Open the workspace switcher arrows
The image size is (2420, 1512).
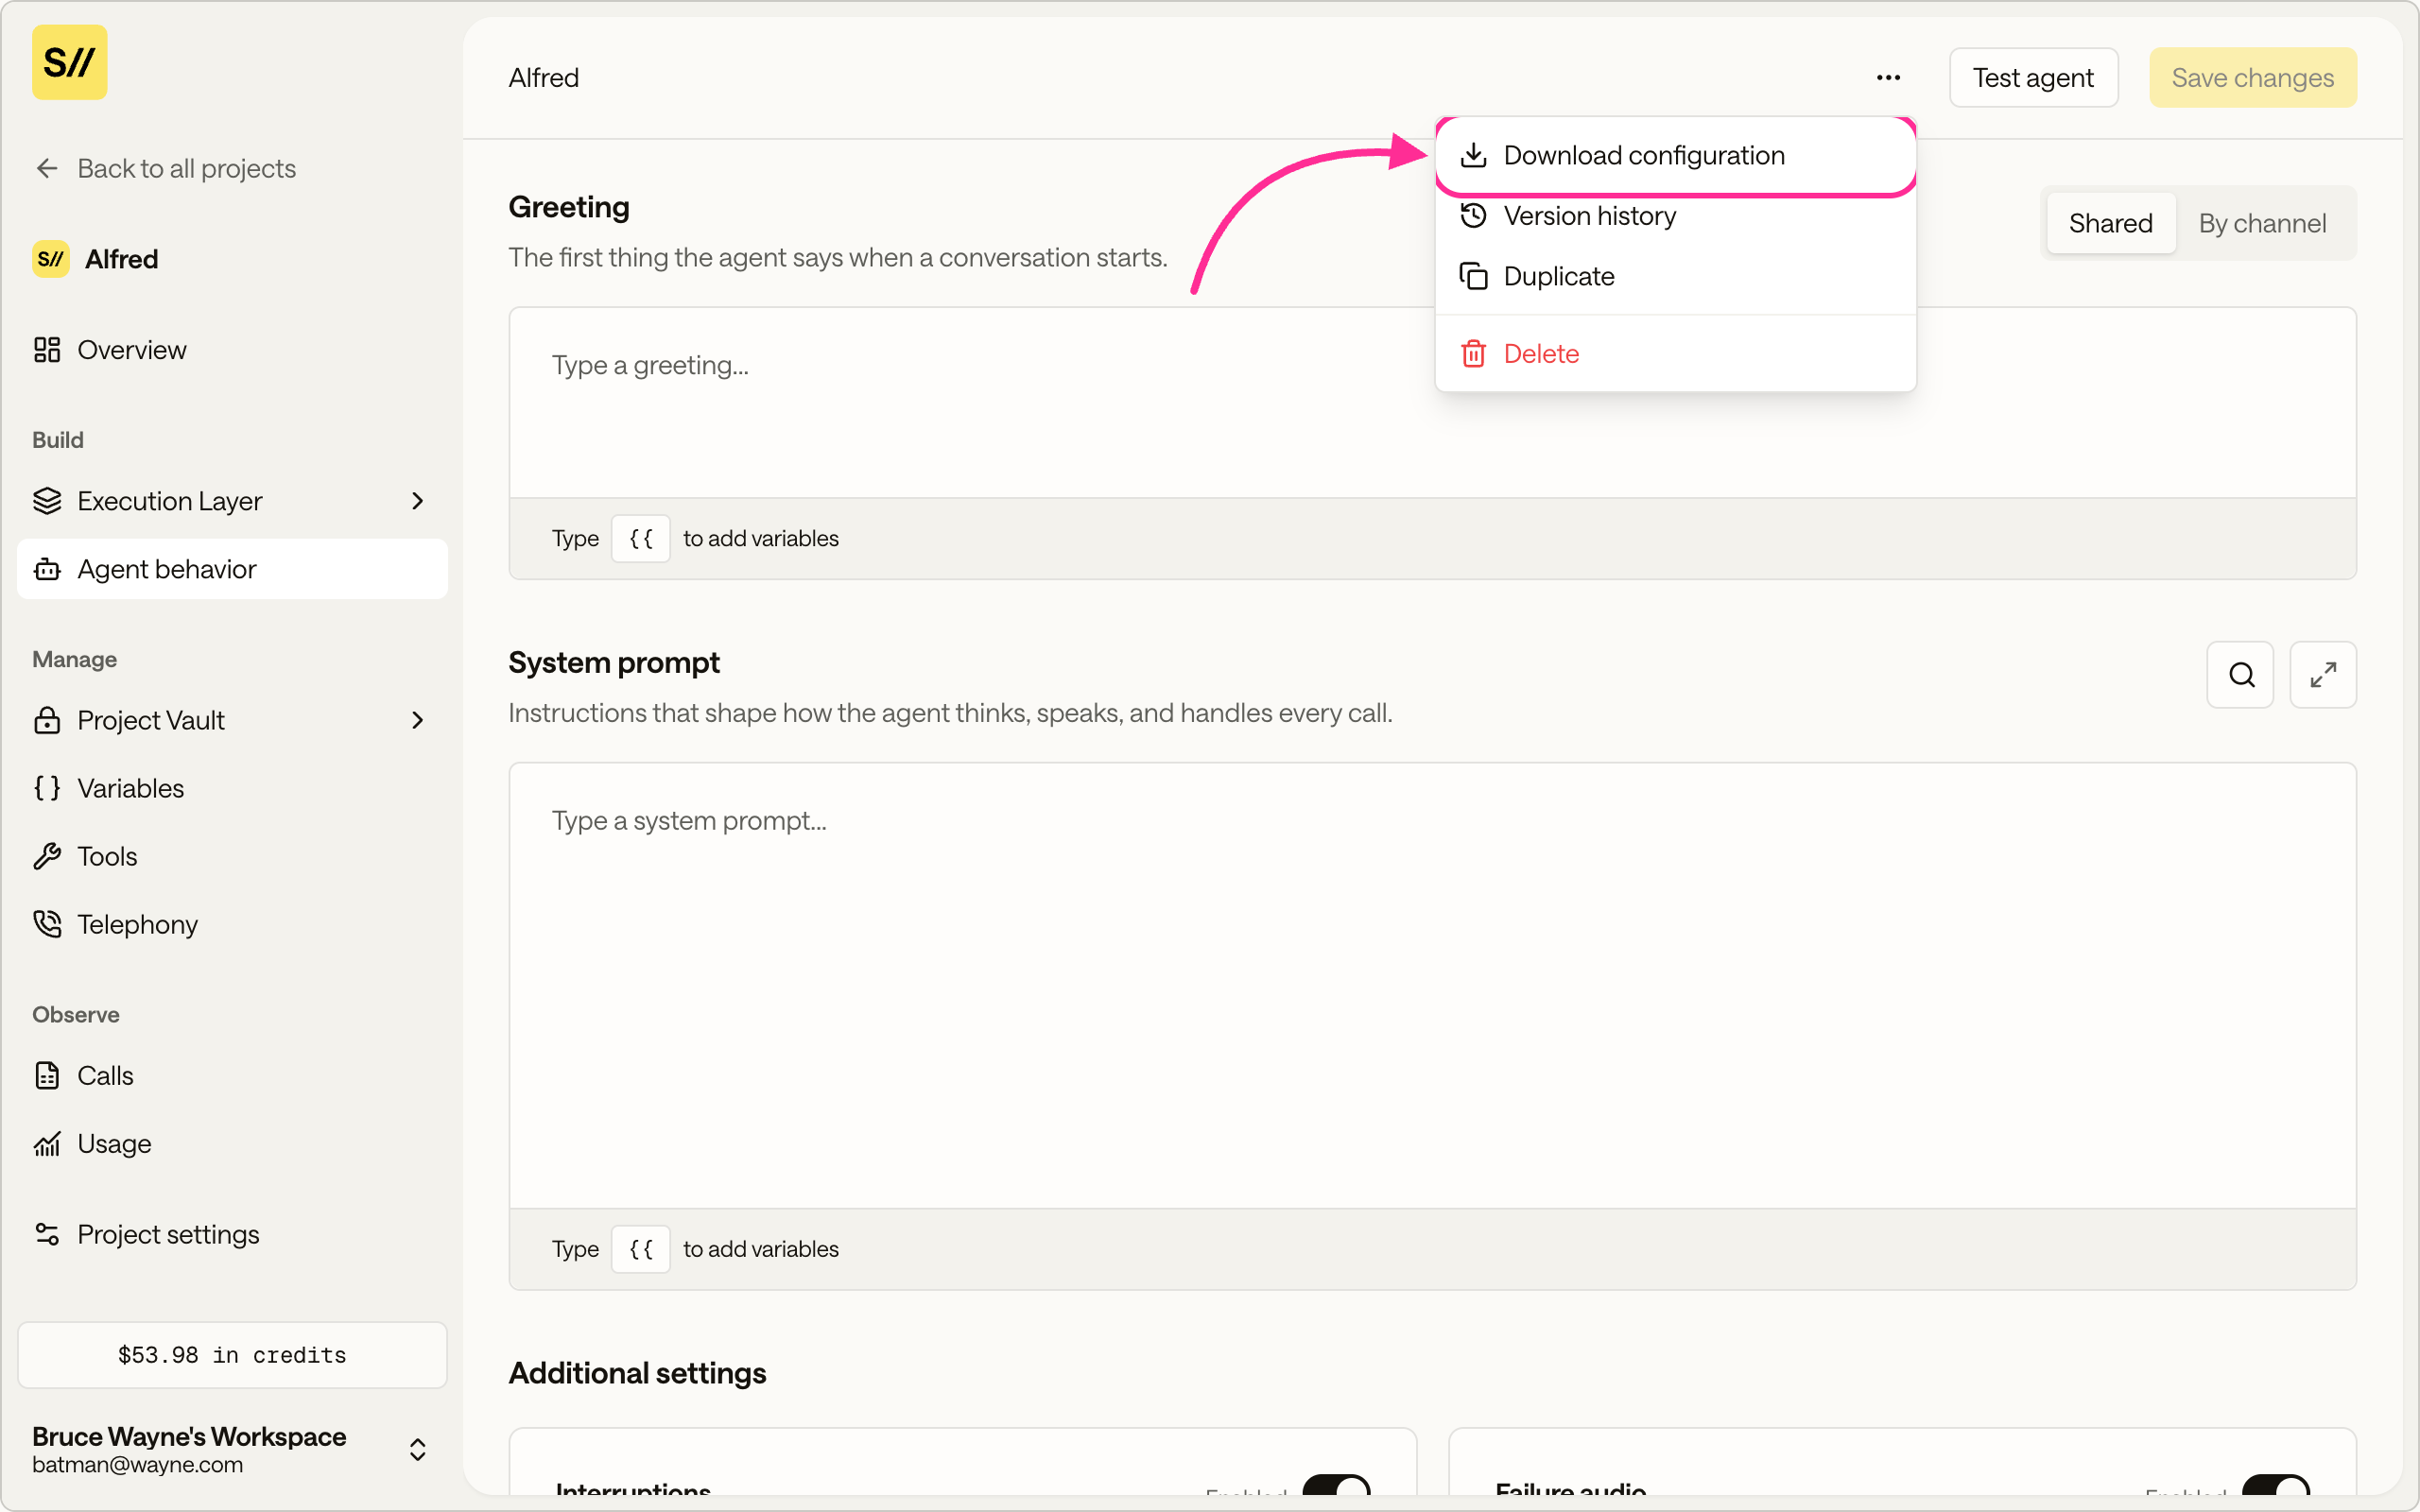point(418,1450)
